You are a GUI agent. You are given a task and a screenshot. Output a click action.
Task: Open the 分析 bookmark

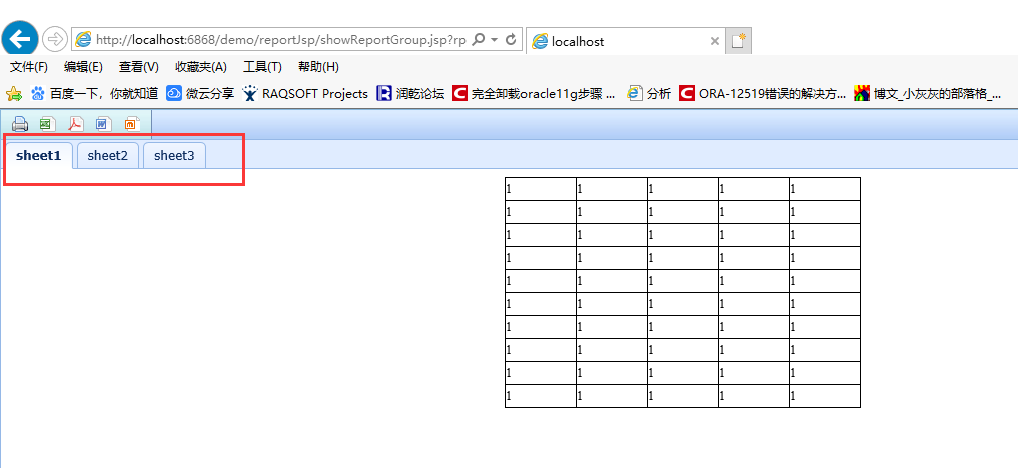649,93
